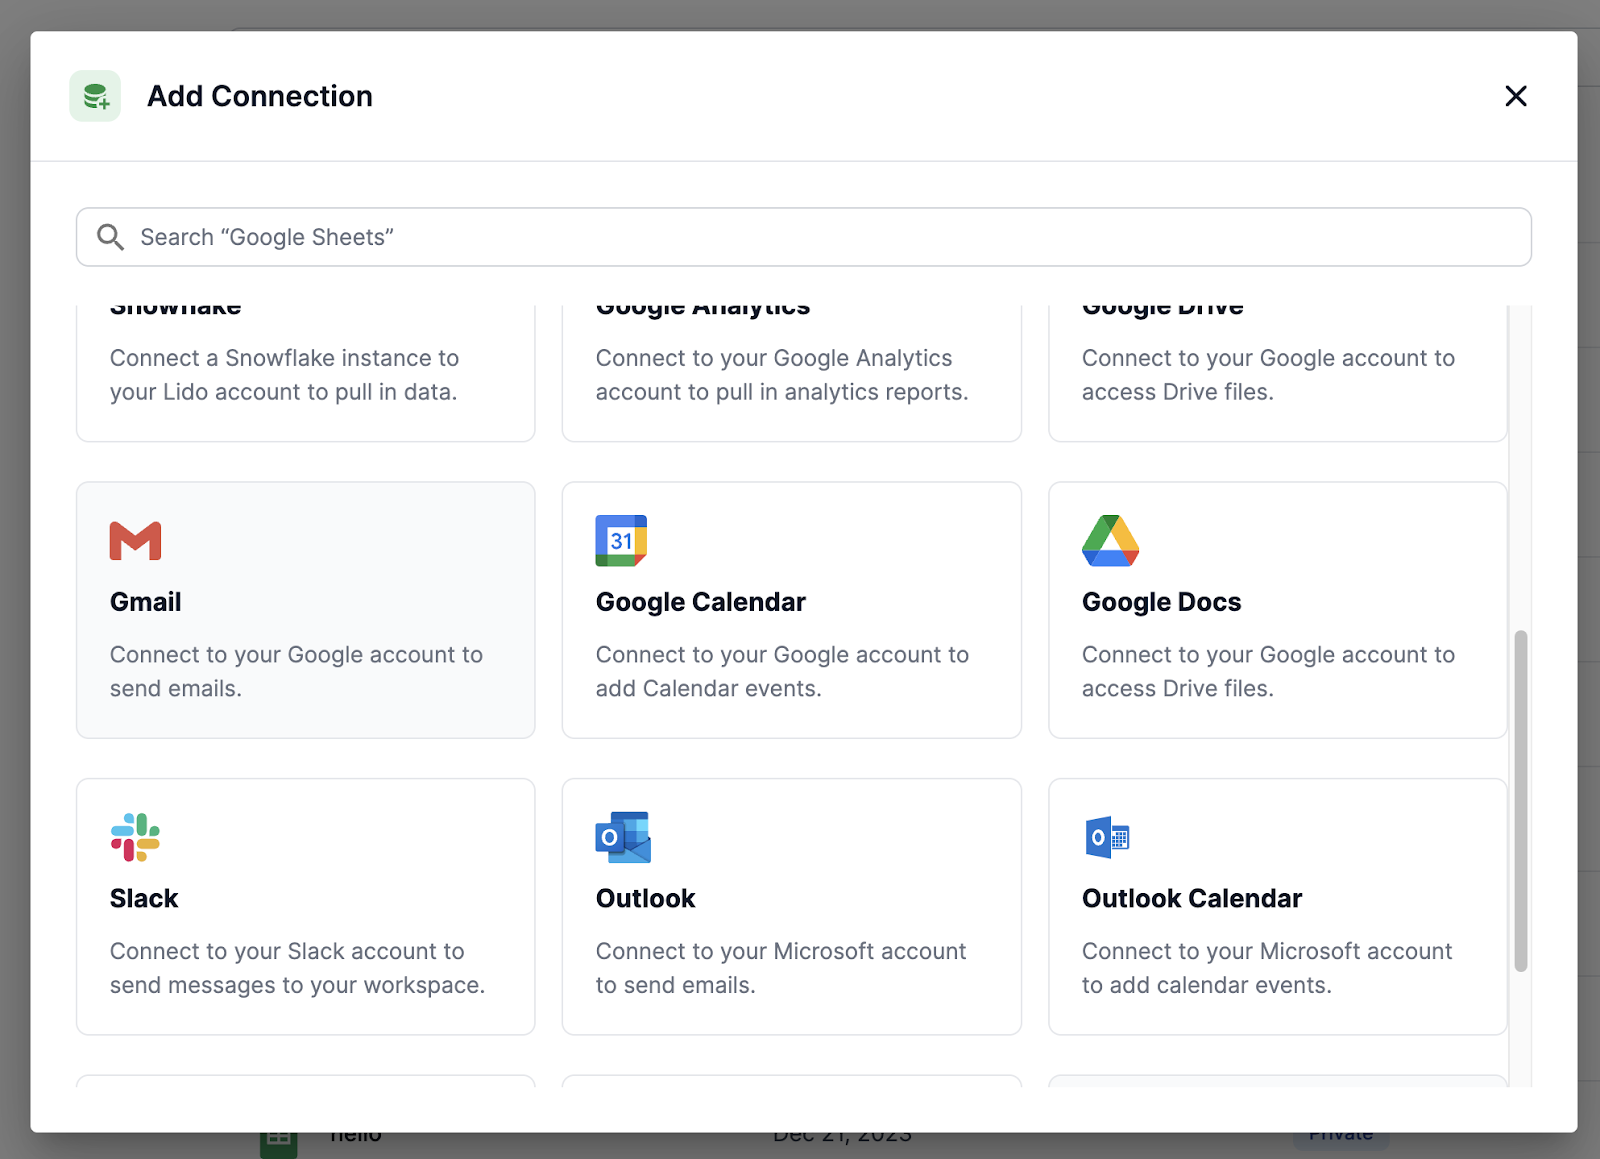The height and width of the screenshot is (1159, 1600).
Task: Select the text "to add calendar events"
Action: pyautogui.click(x=1205, y=985)
